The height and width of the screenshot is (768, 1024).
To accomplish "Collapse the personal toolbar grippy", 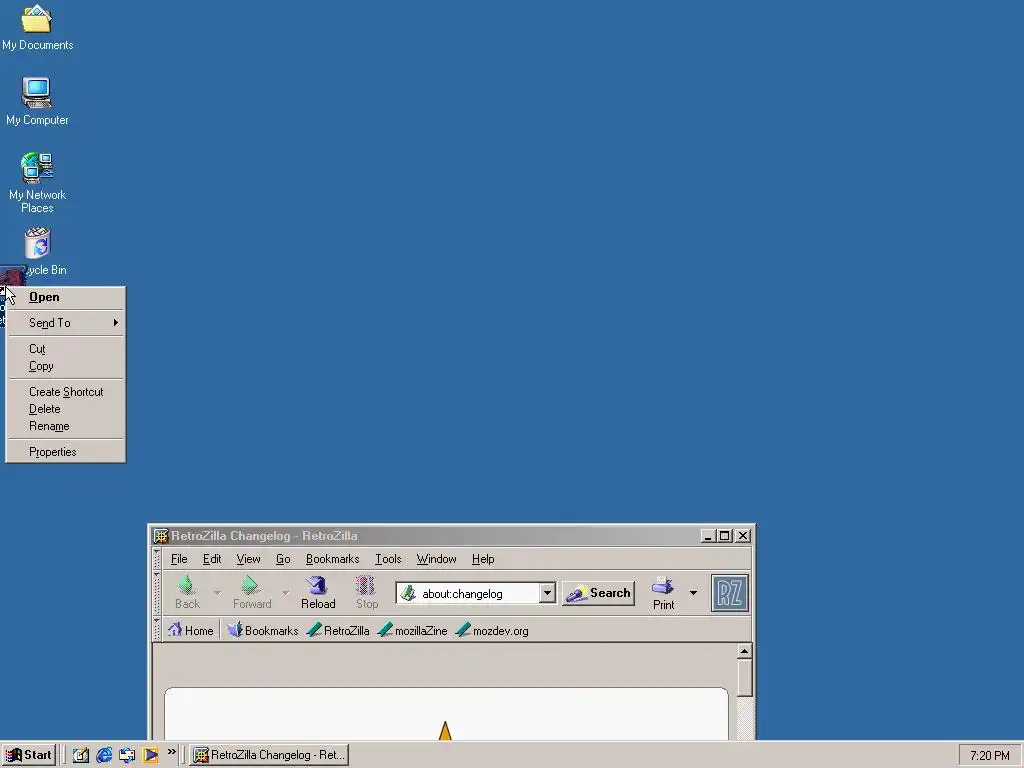I will pos(157,630).
